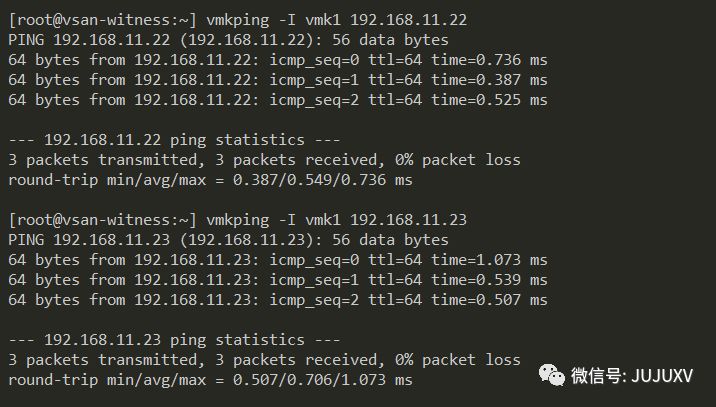Click the PING 192.168.11.23 header line
This screenshot has height=407, width=716.
click(228, 240)
